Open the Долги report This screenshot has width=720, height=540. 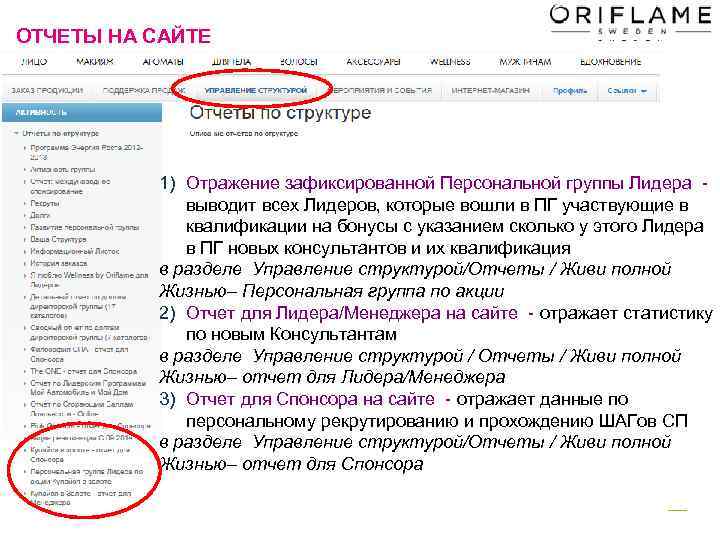pyautogui.click(x=39, y=215)
